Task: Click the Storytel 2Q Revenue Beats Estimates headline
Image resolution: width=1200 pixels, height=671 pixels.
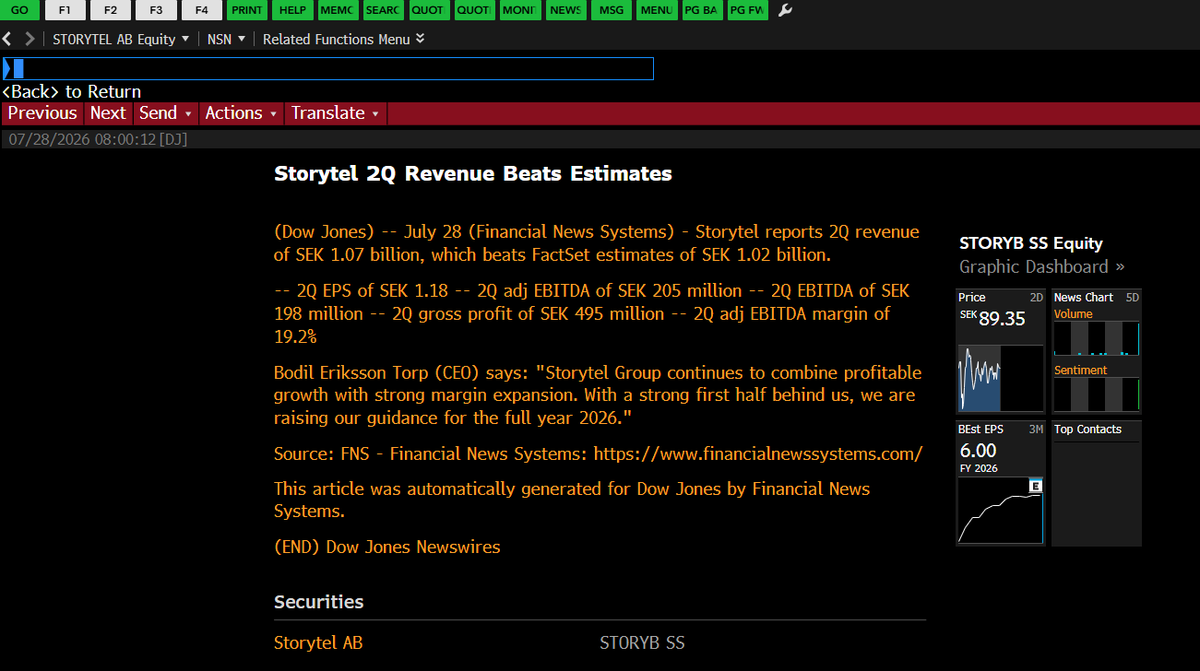Action: point(473,174)
